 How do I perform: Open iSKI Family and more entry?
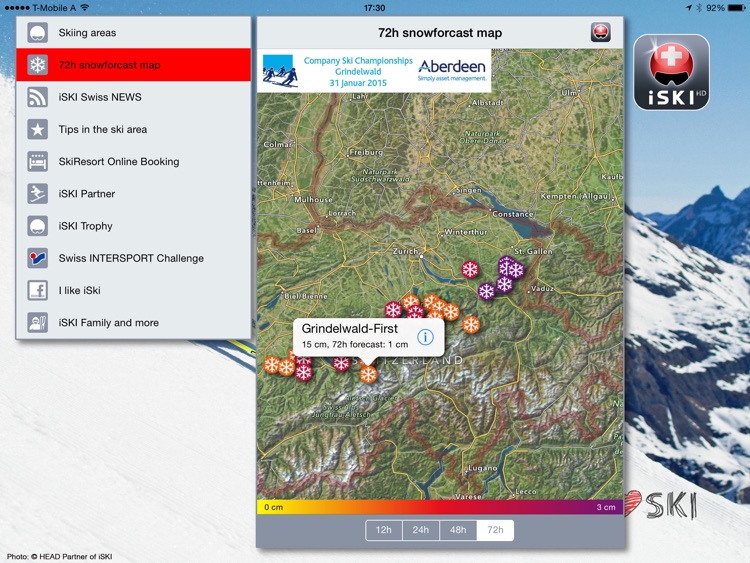[x=133, y=322]
